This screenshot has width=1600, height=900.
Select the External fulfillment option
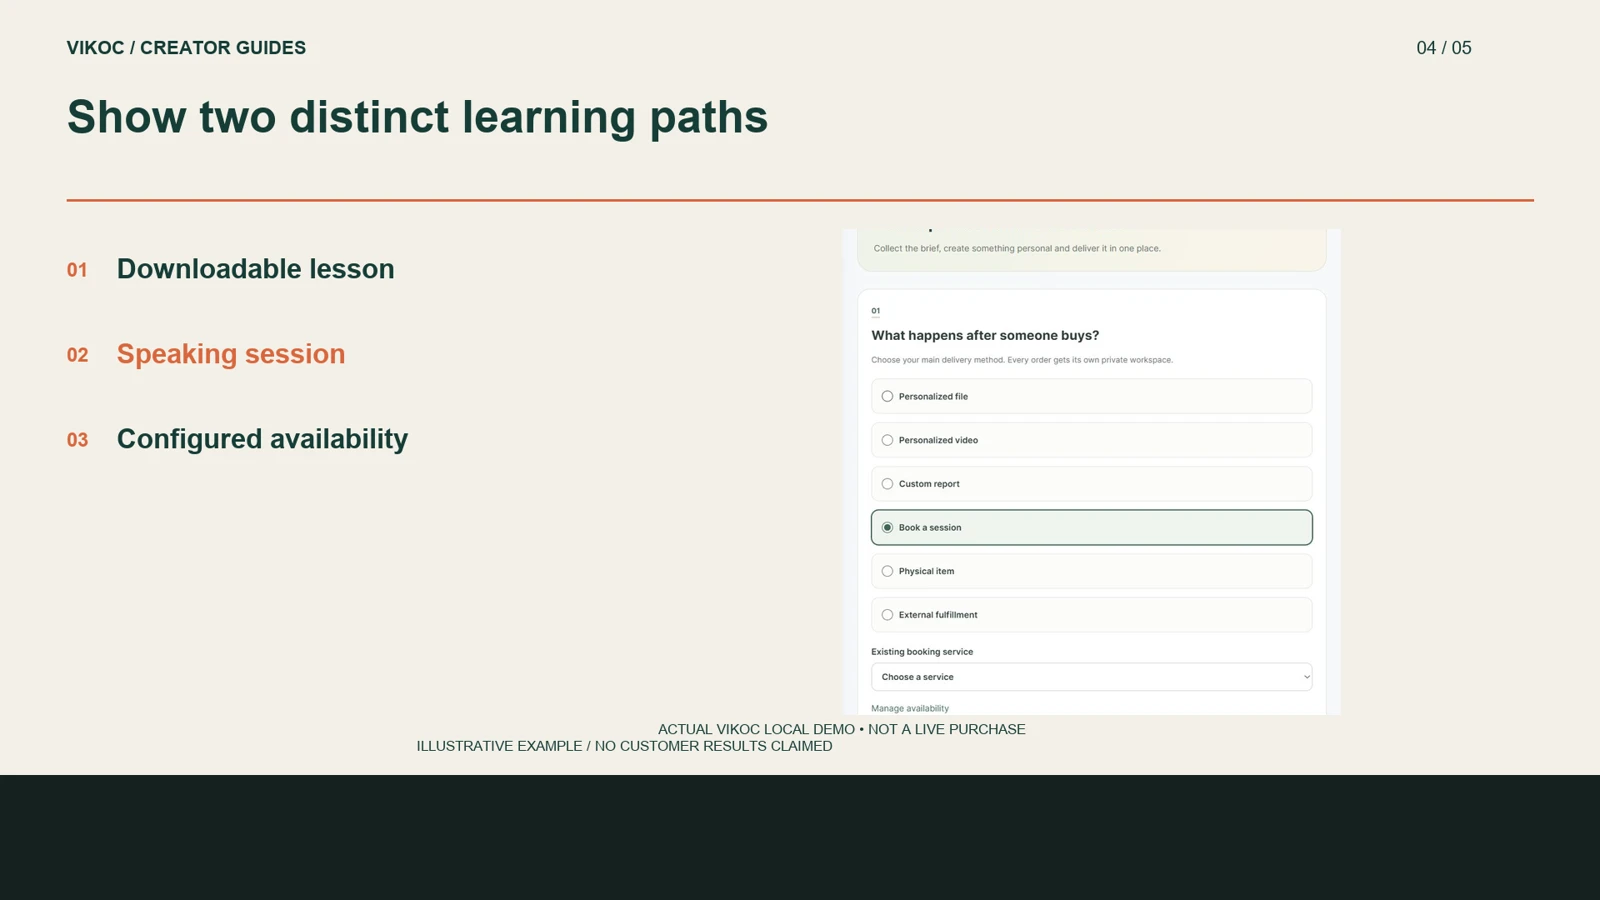pos(1091,615)
